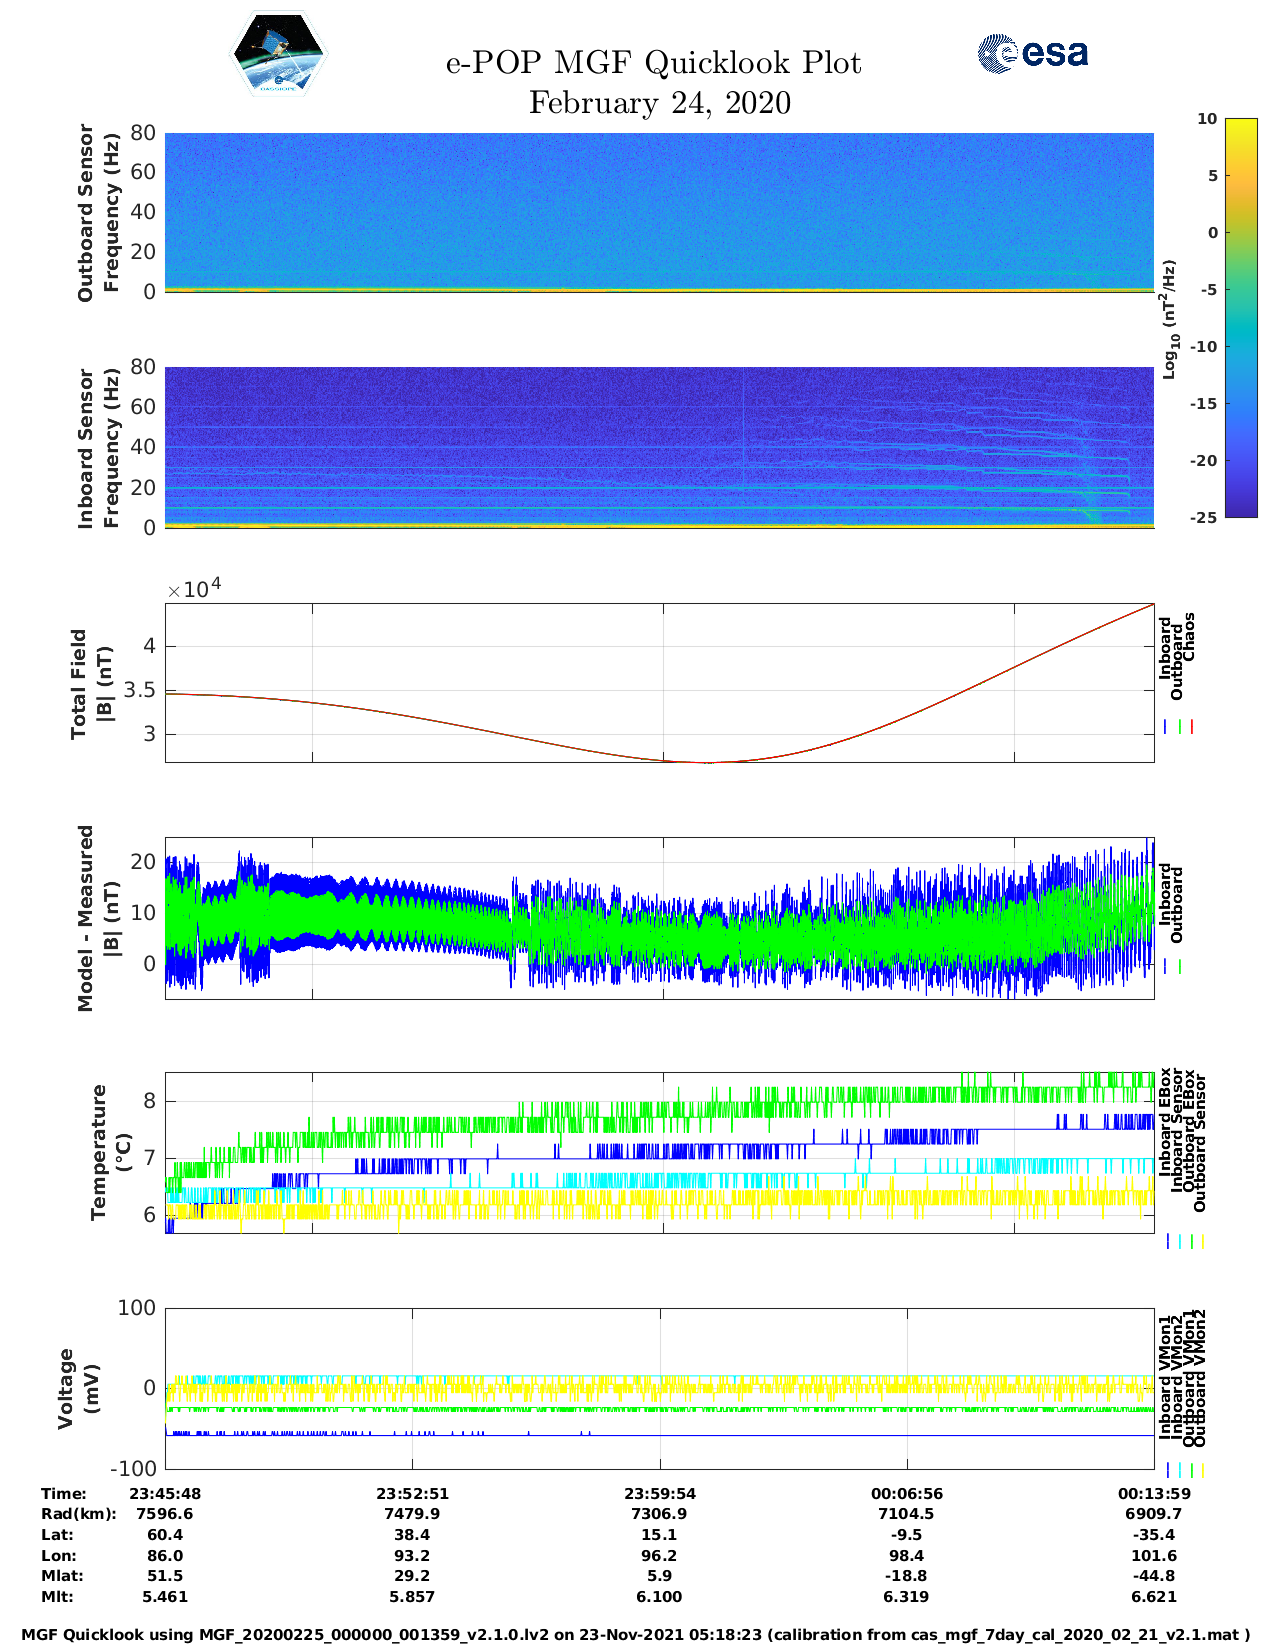The width and height of the screenshot is (1275, 1650).
Task: Click the 00:06:56 time label
Action: (x=907, y=1494)
